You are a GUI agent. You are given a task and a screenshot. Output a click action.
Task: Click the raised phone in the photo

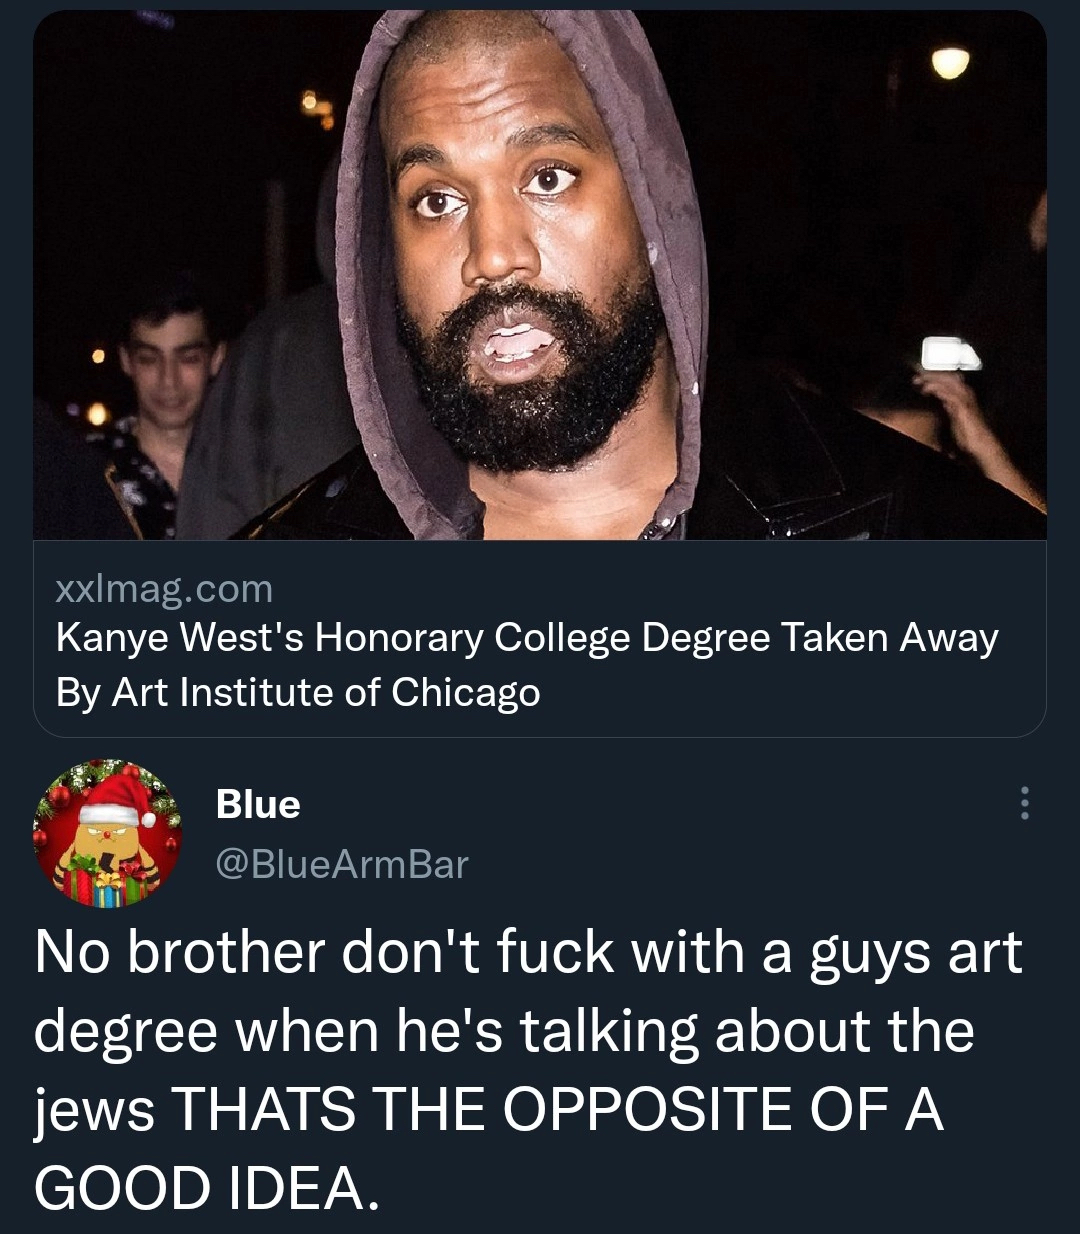(949, 354)
